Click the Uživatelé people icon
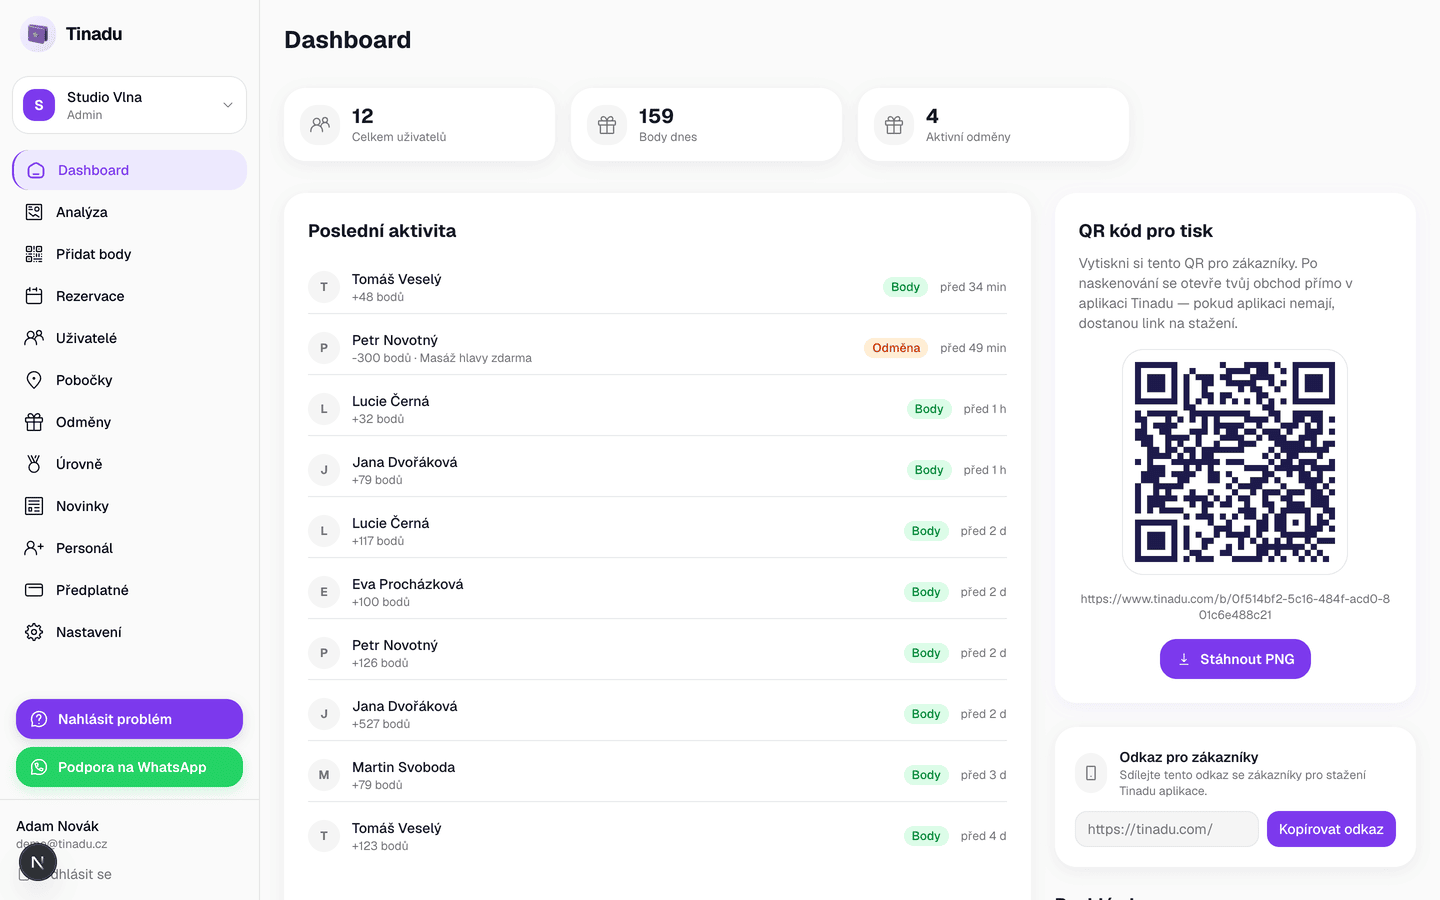The width and height of the screenshot is (1440, 900). tap(34, 338)
